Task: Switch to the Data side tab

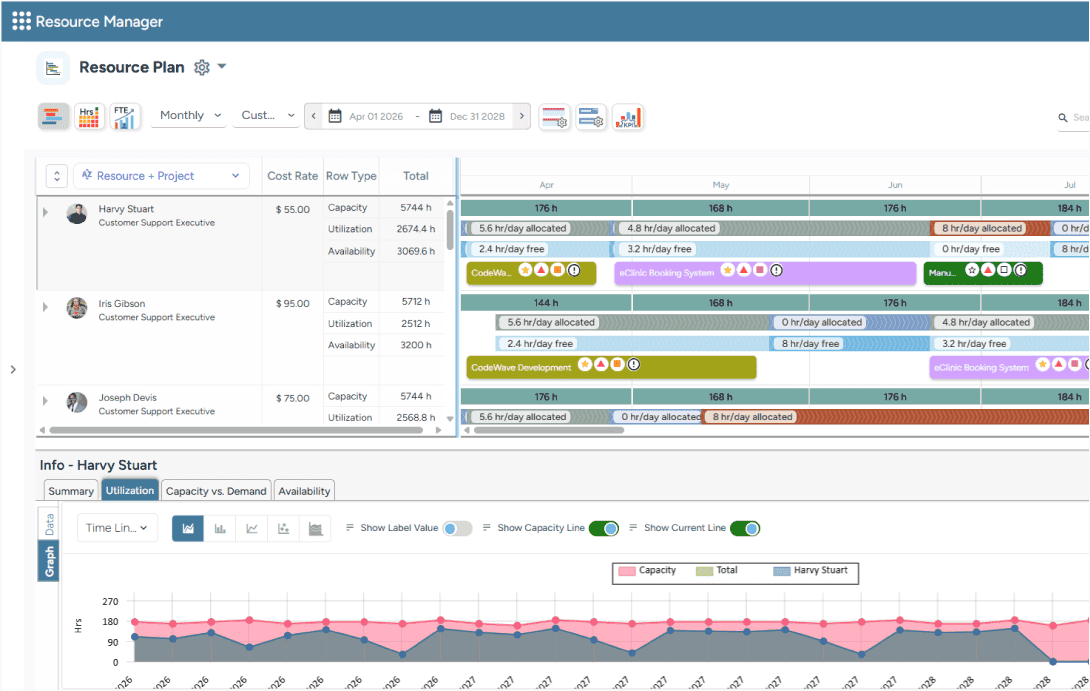Action: [49, 524]
